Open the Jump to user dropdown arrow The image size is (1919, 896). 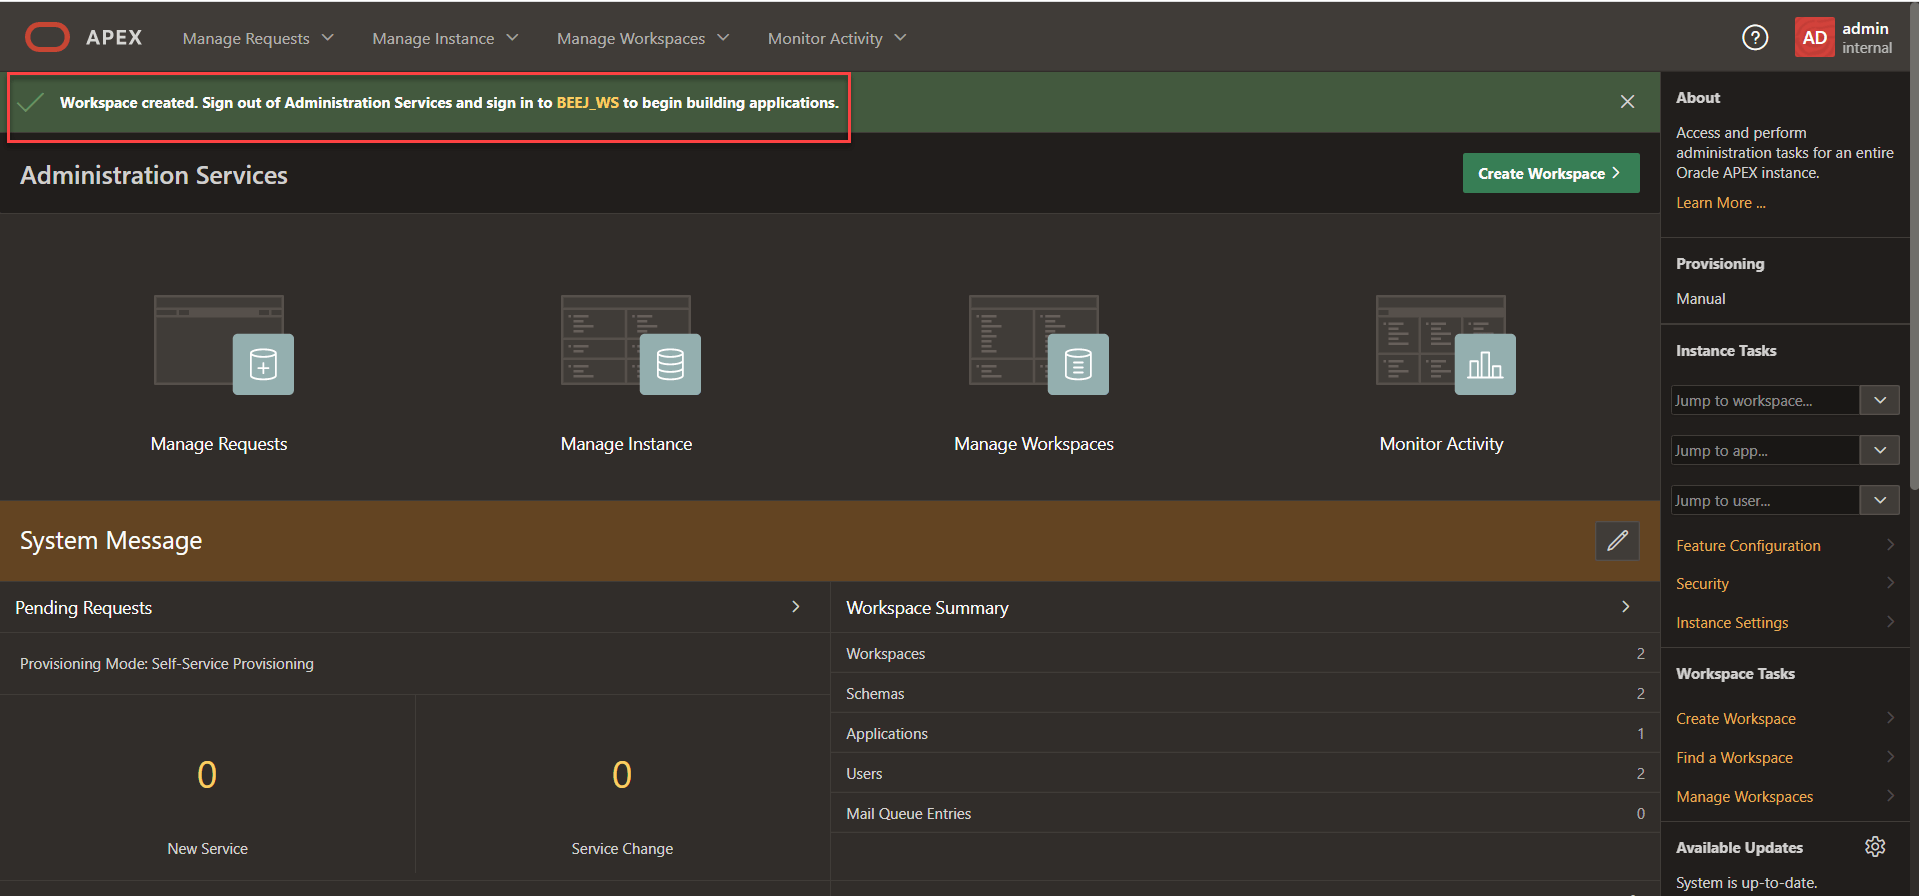point(1880,500)
